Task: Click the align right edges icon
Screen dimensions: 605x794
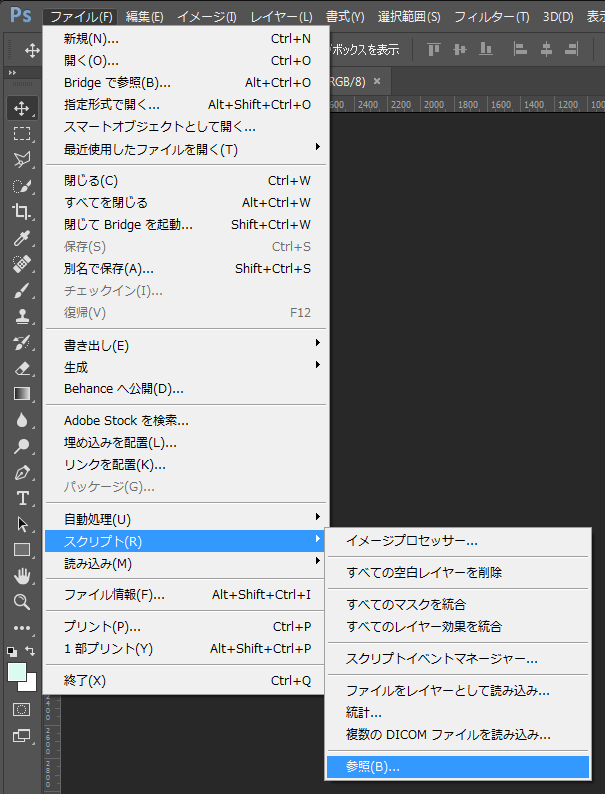Action: pyautogui.click(x=572, y=49)
